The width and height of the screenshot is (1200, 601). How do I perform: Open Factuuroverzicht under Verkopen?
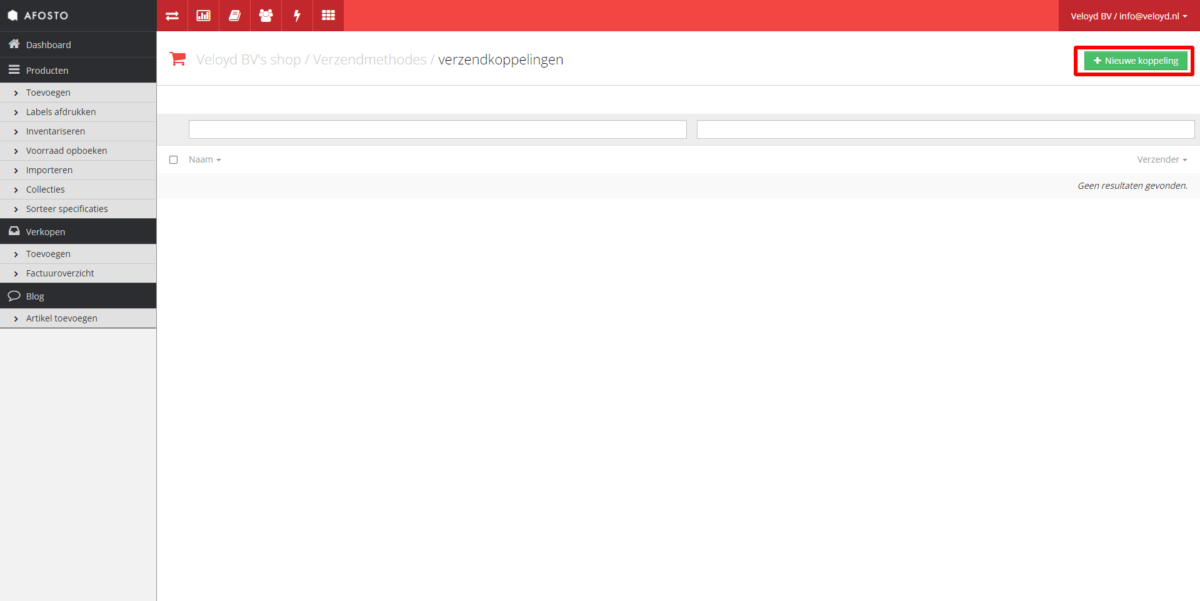coord(59,273)
